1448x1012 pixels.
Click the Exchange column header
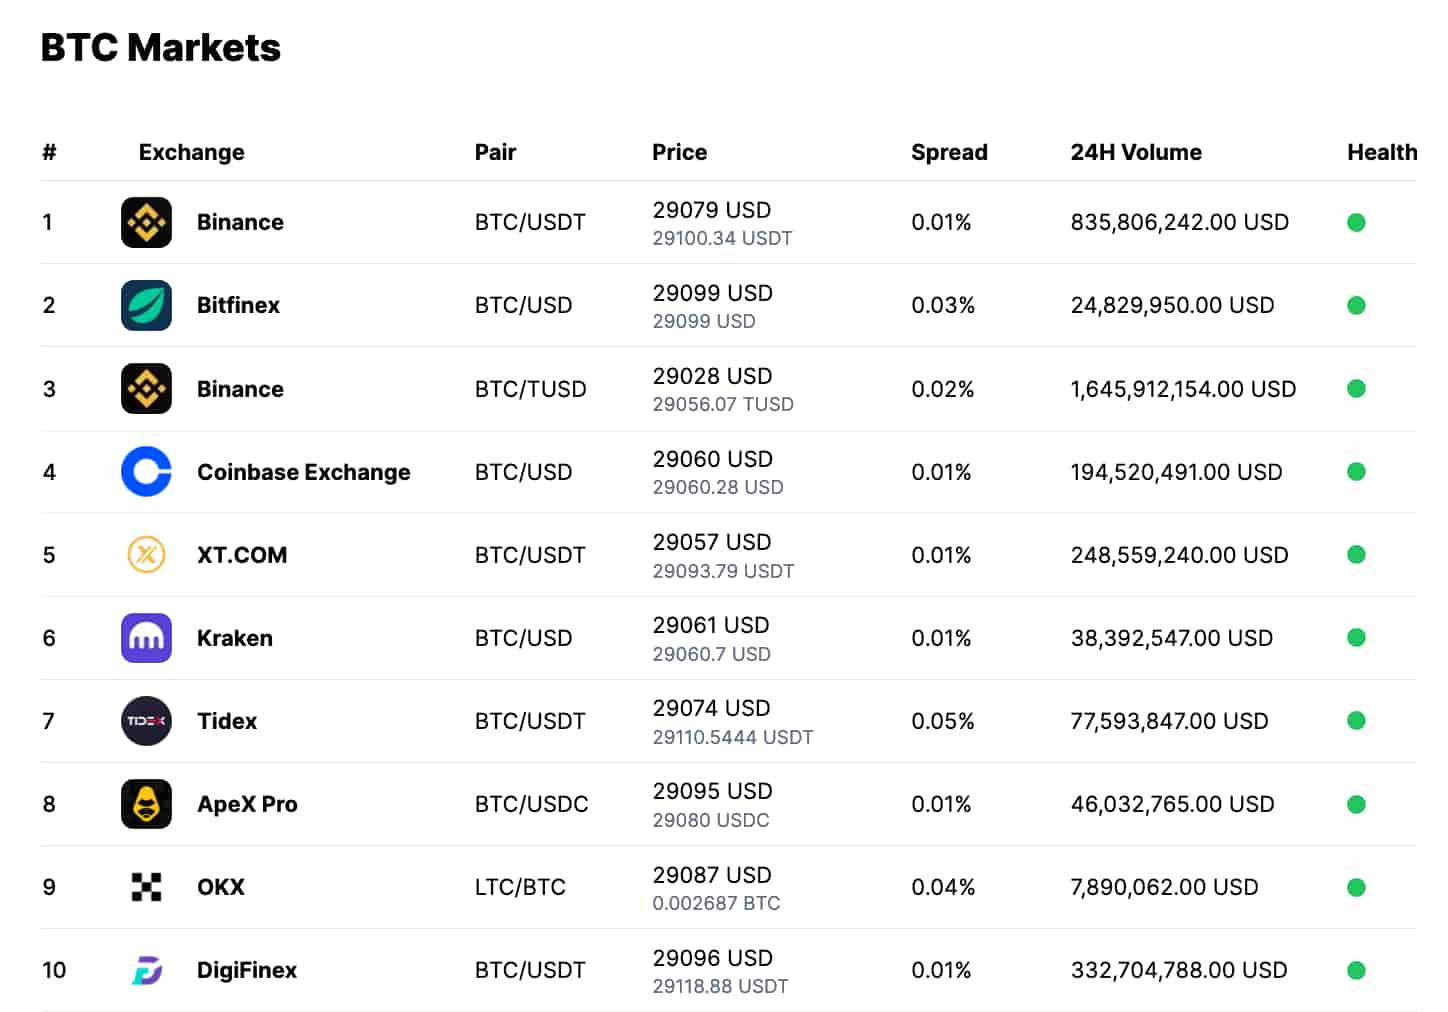[191, 152]
